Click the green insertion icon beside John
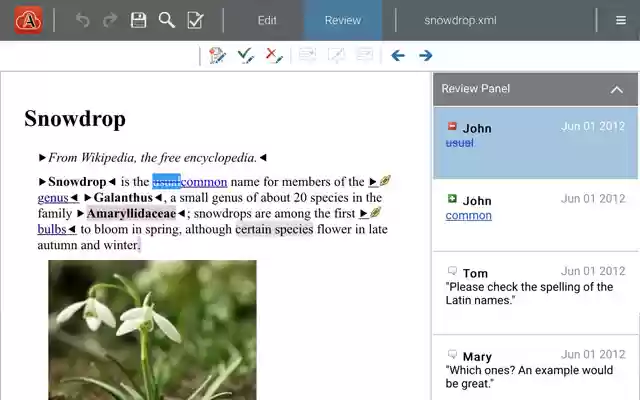Image resolution: width=640 pixels, height=400 pixels. pyautogui.click(x=452, y=198)
